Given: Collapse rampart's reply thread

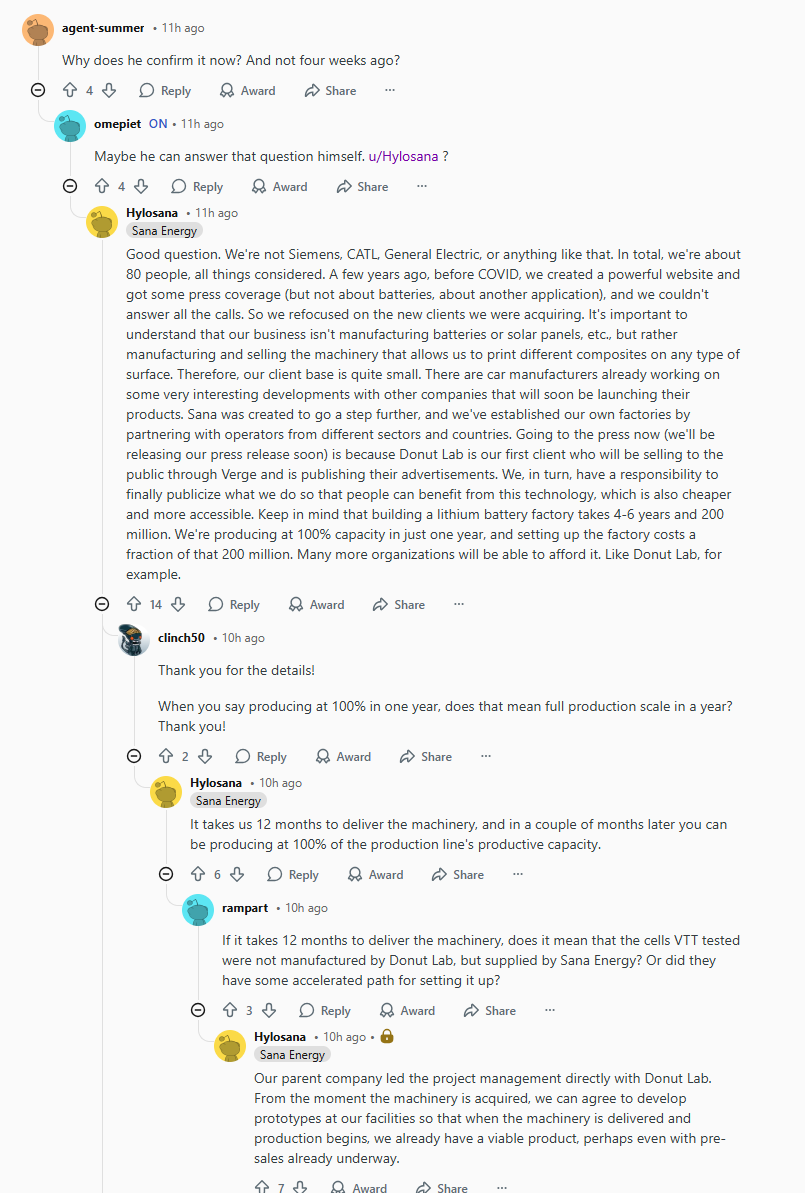Looking at the screenshot, I should pyautogui.click(x=198, y=1010).
